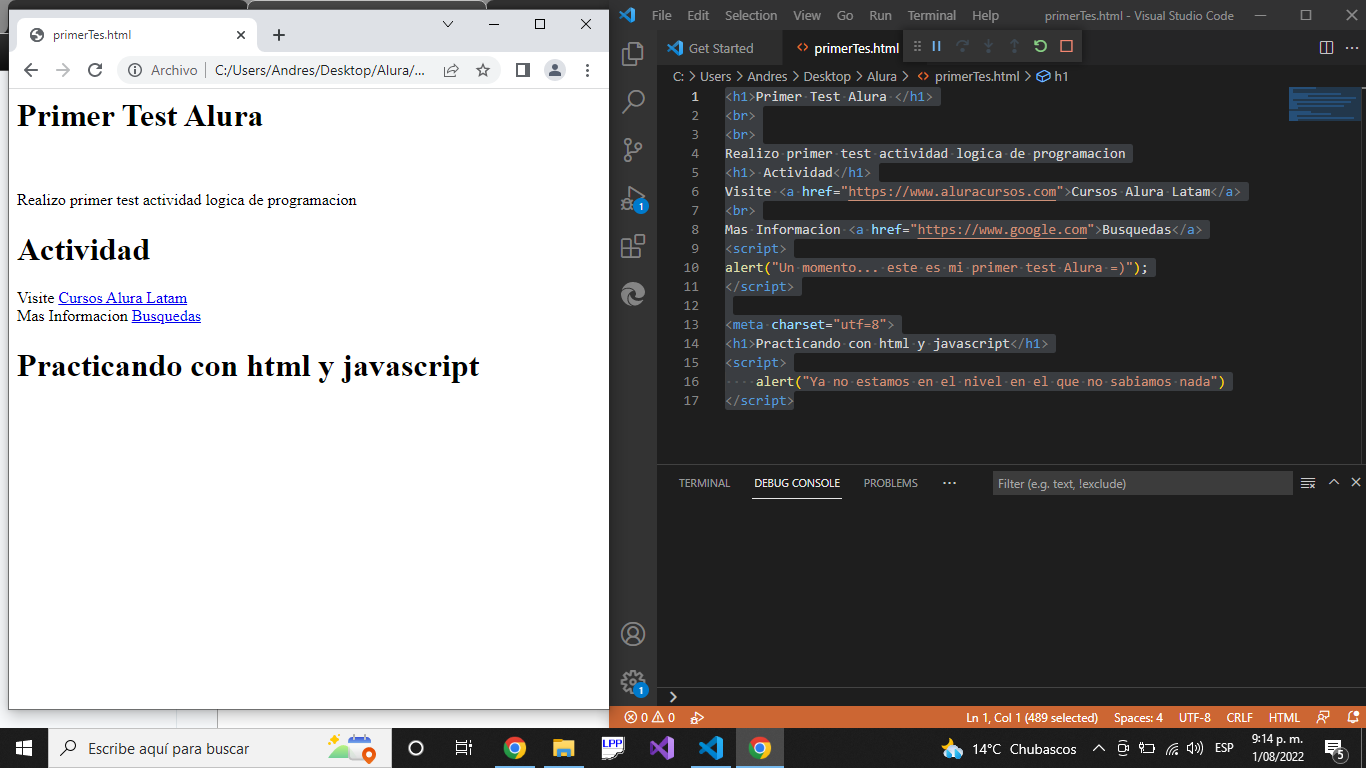Open the Extensions view

tap(633, 246)
